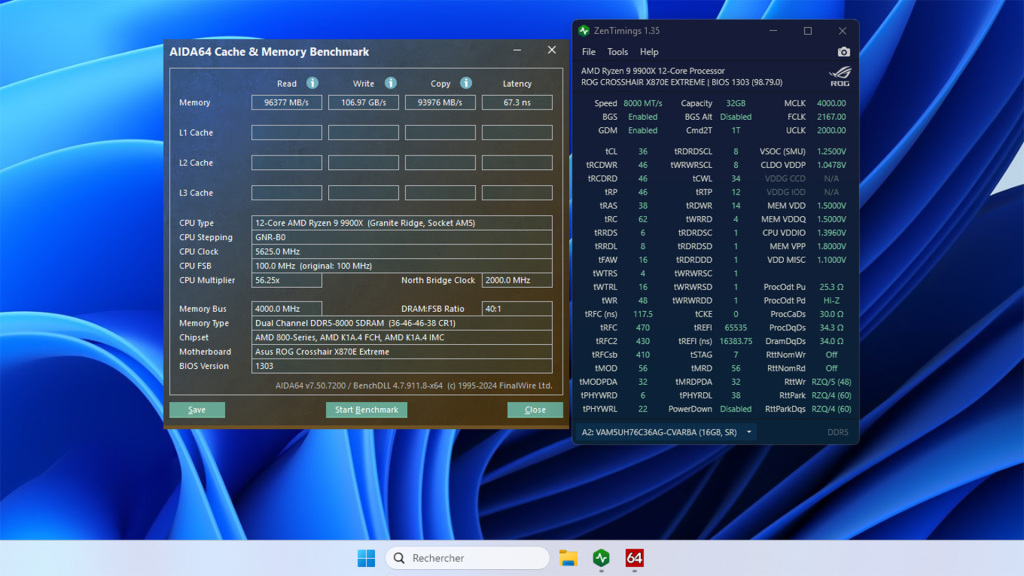Click the Write info icon in AIDA64
Viewport: 1024px width, 576px height.
point(391,83)
